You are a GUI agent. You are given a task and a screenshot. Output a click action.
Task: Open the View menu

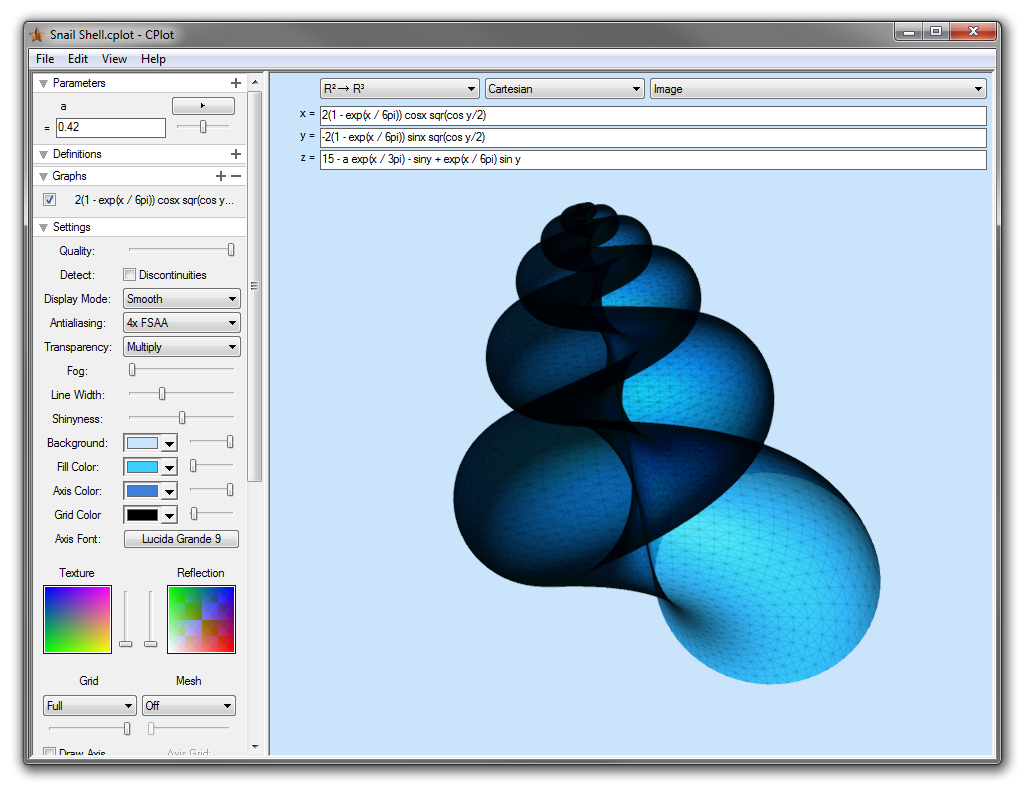(x=114, y=59)
